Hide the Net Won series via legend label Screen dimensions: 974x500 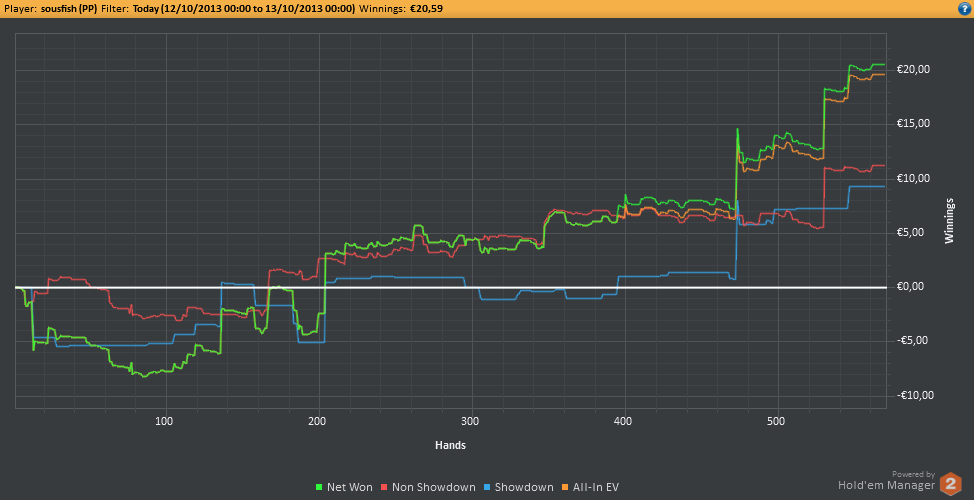[x=350, y=488]
